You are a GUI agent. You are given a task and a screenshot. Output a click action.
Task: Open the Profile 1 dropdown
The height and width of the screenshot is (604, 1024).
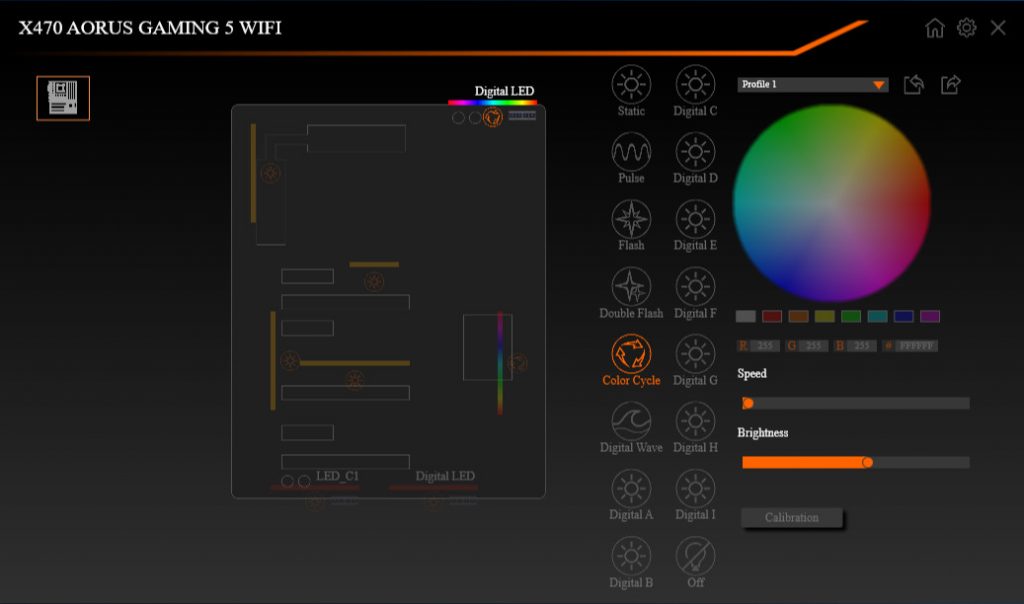point(812,84)
